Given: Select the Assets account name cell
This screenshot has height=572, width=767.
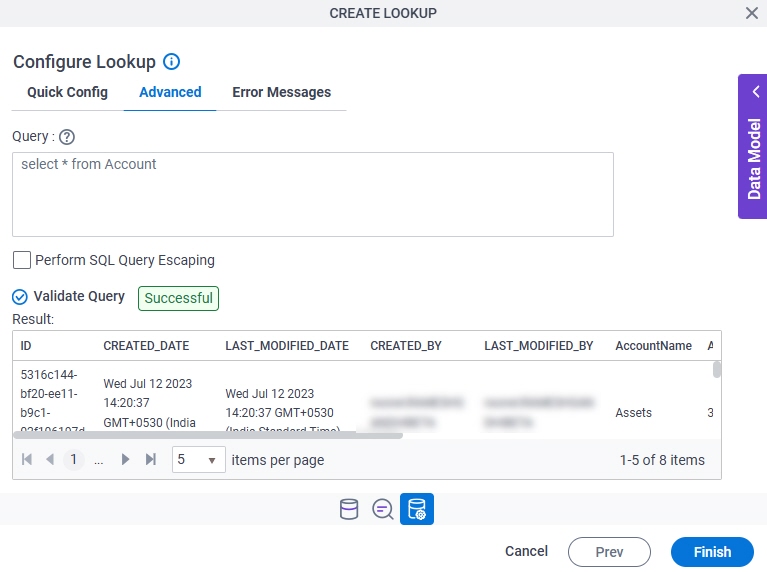Looking at the screenshot, I should pos(633,412).
